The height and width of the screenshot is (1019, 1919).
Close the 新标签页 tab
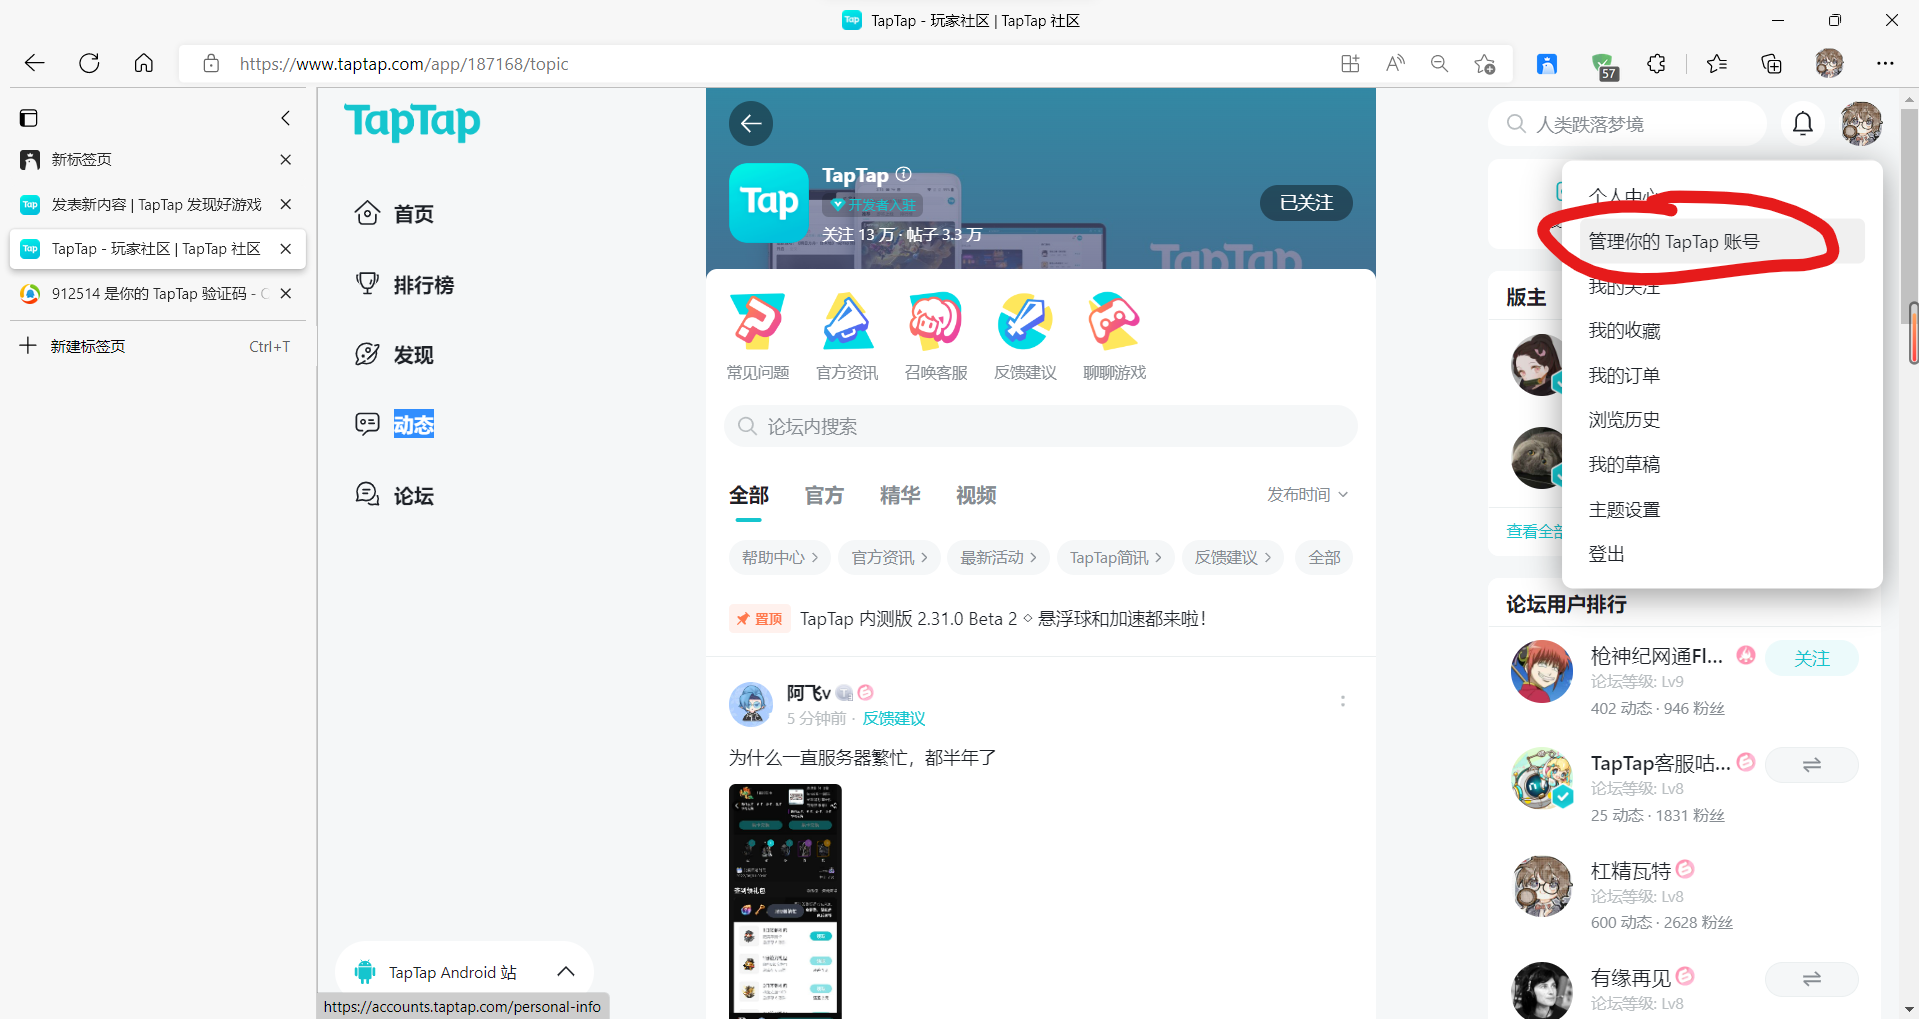pyautogui.click(x=286, y=160)
